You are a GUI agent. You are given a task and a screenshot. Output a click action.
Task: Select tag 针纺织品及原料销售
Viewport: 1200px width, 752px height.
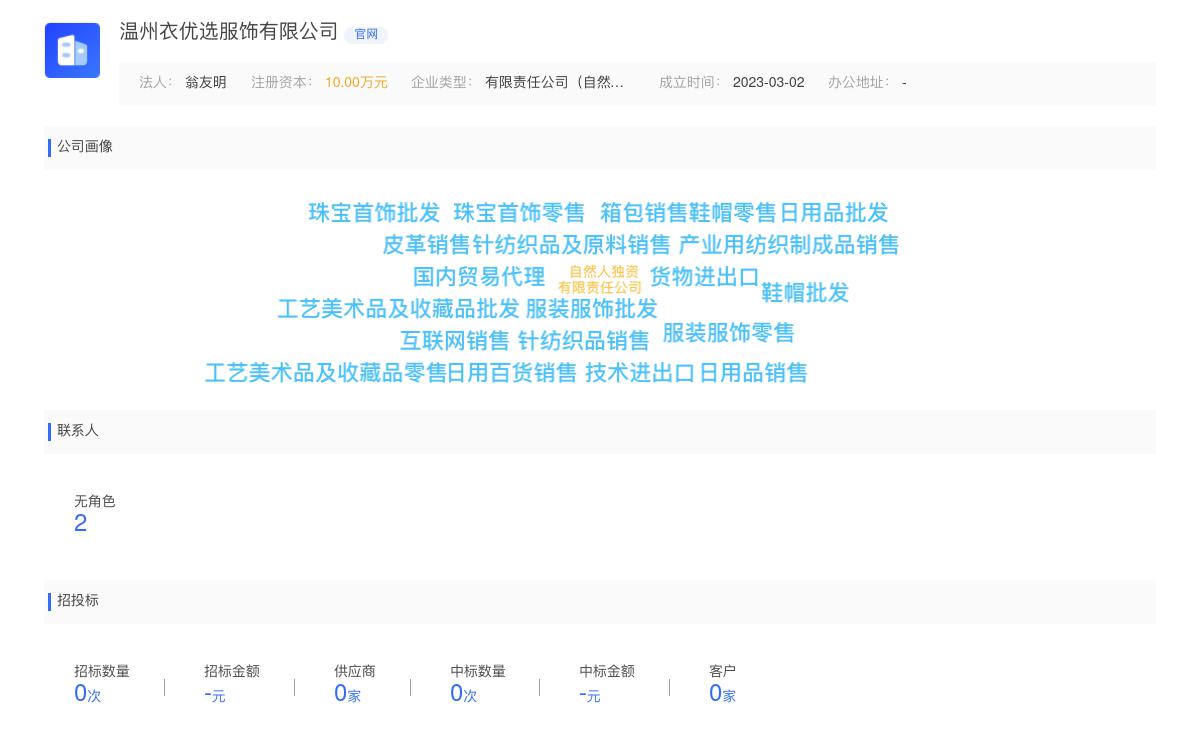571,245
